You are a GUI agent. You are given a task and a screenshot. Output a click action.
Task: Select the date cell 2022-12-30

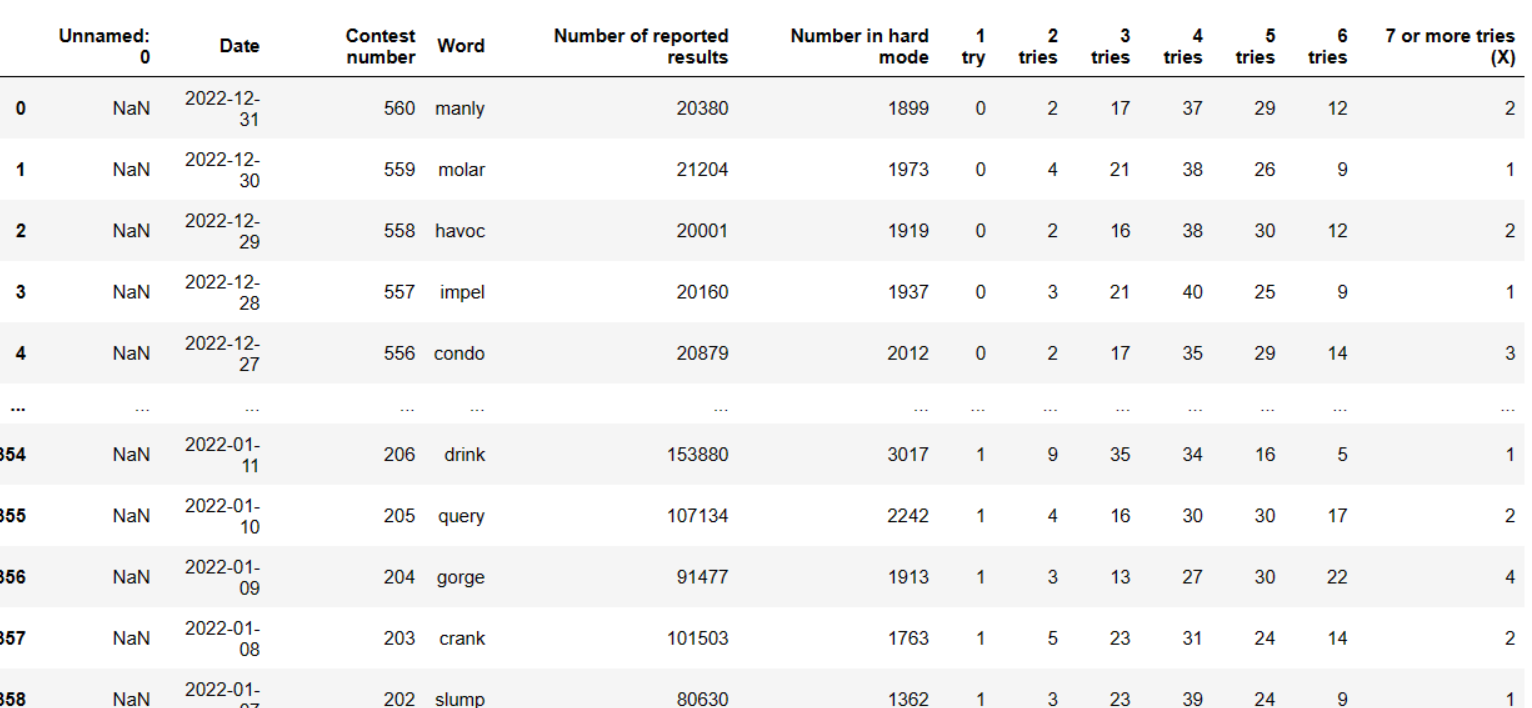point(222,170)
